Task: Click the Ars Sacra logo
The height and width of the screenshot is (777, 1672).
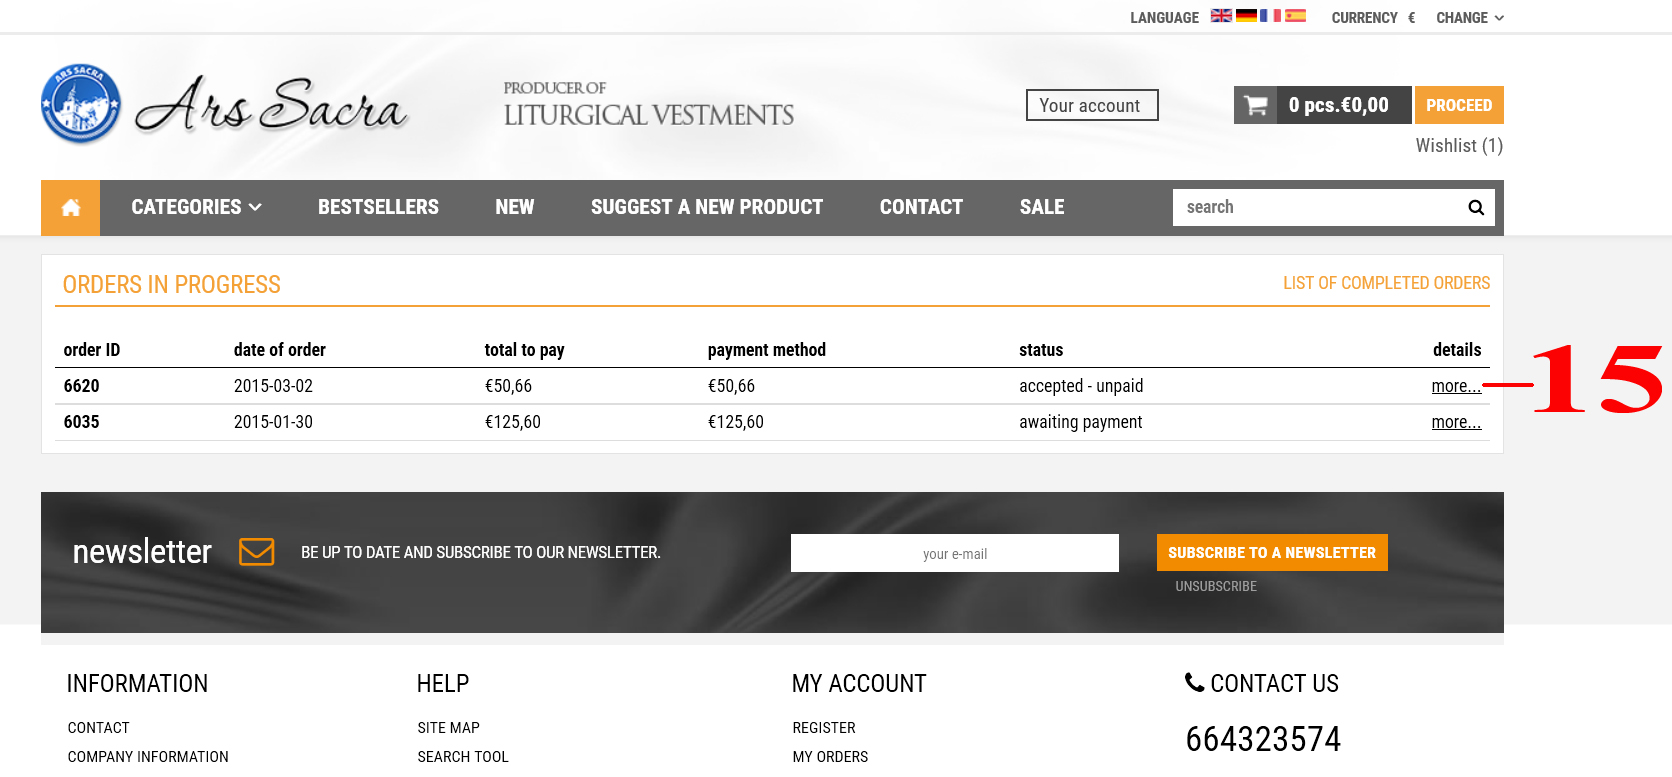Action: pos(224,105)
